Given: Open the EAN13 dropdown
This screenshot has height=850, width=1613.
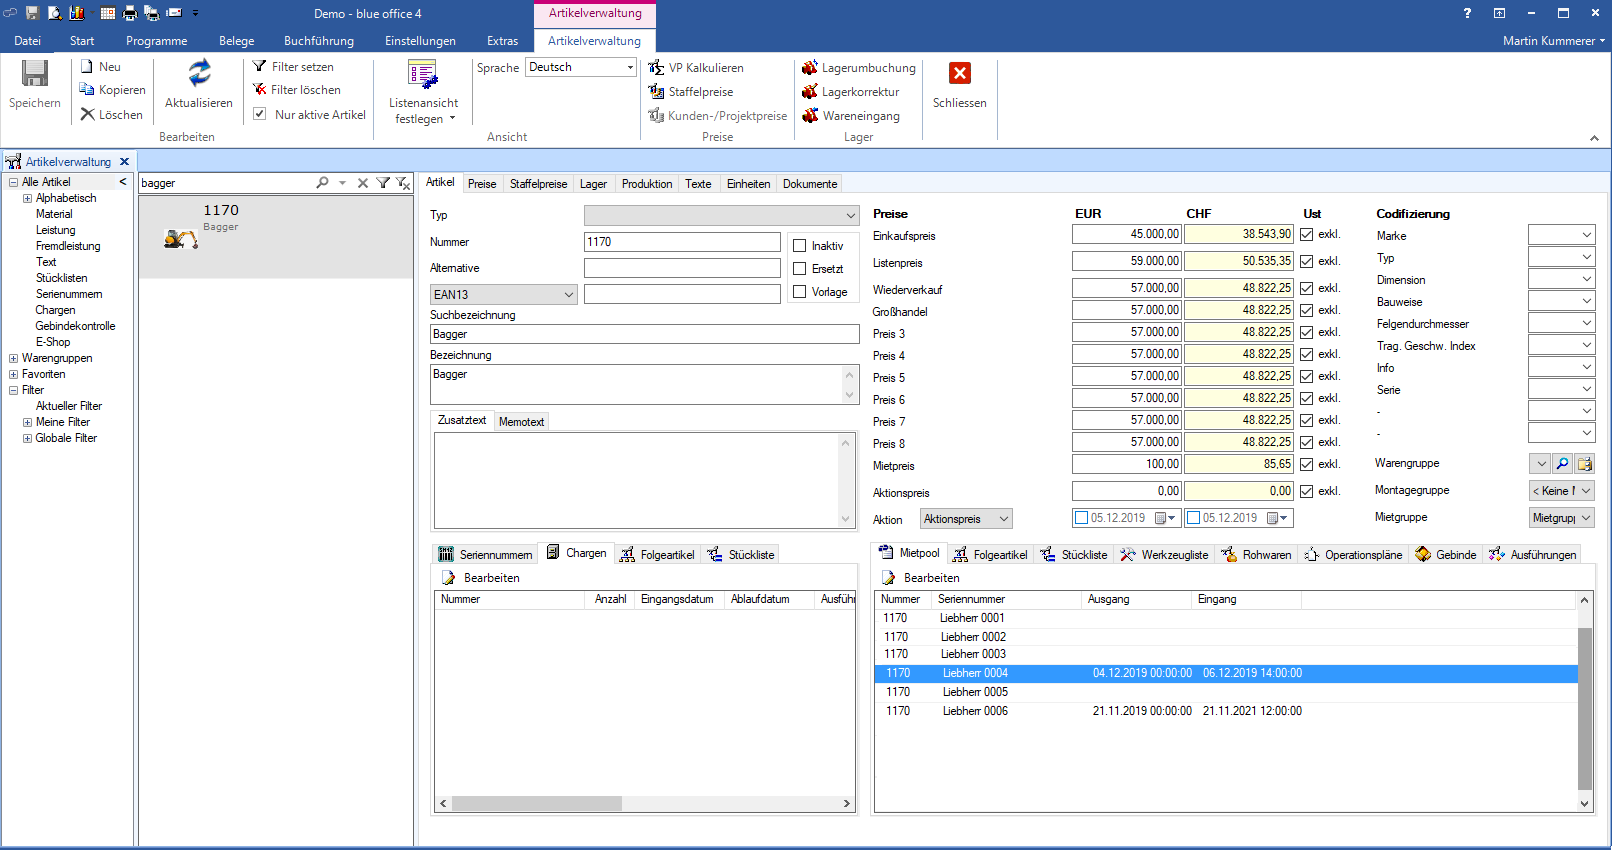Looking at the screenshot, I should pyautogui.click(x=568, y=295).
